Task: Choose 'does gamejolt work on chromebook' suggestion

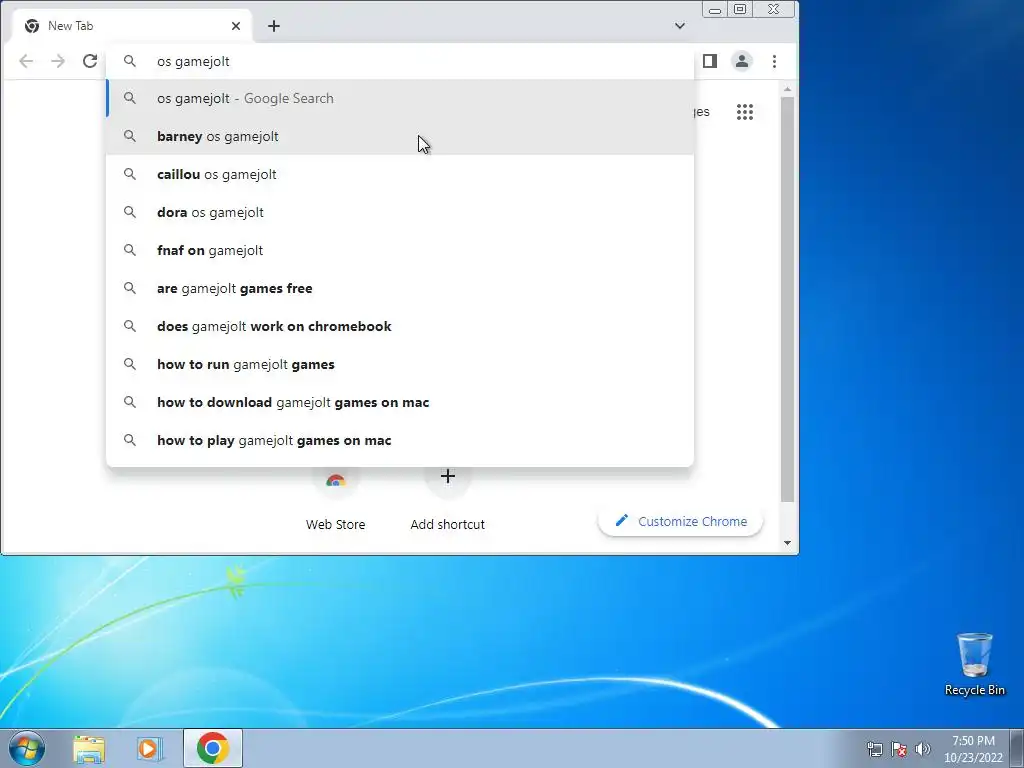Action: [400, 326]
